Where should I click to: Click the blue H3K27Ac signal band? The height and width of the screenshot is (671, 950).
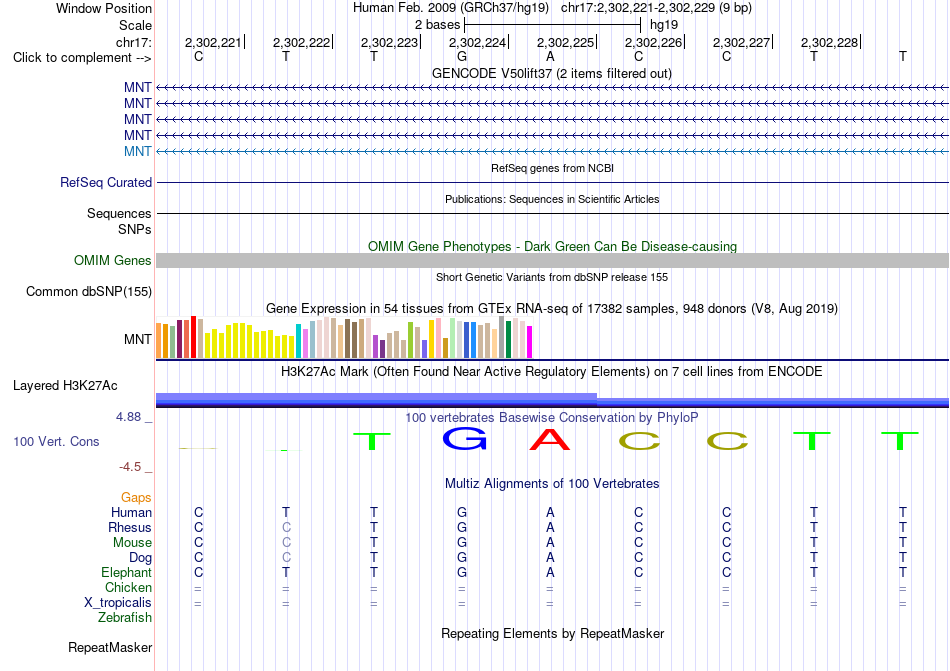[552, 400]
